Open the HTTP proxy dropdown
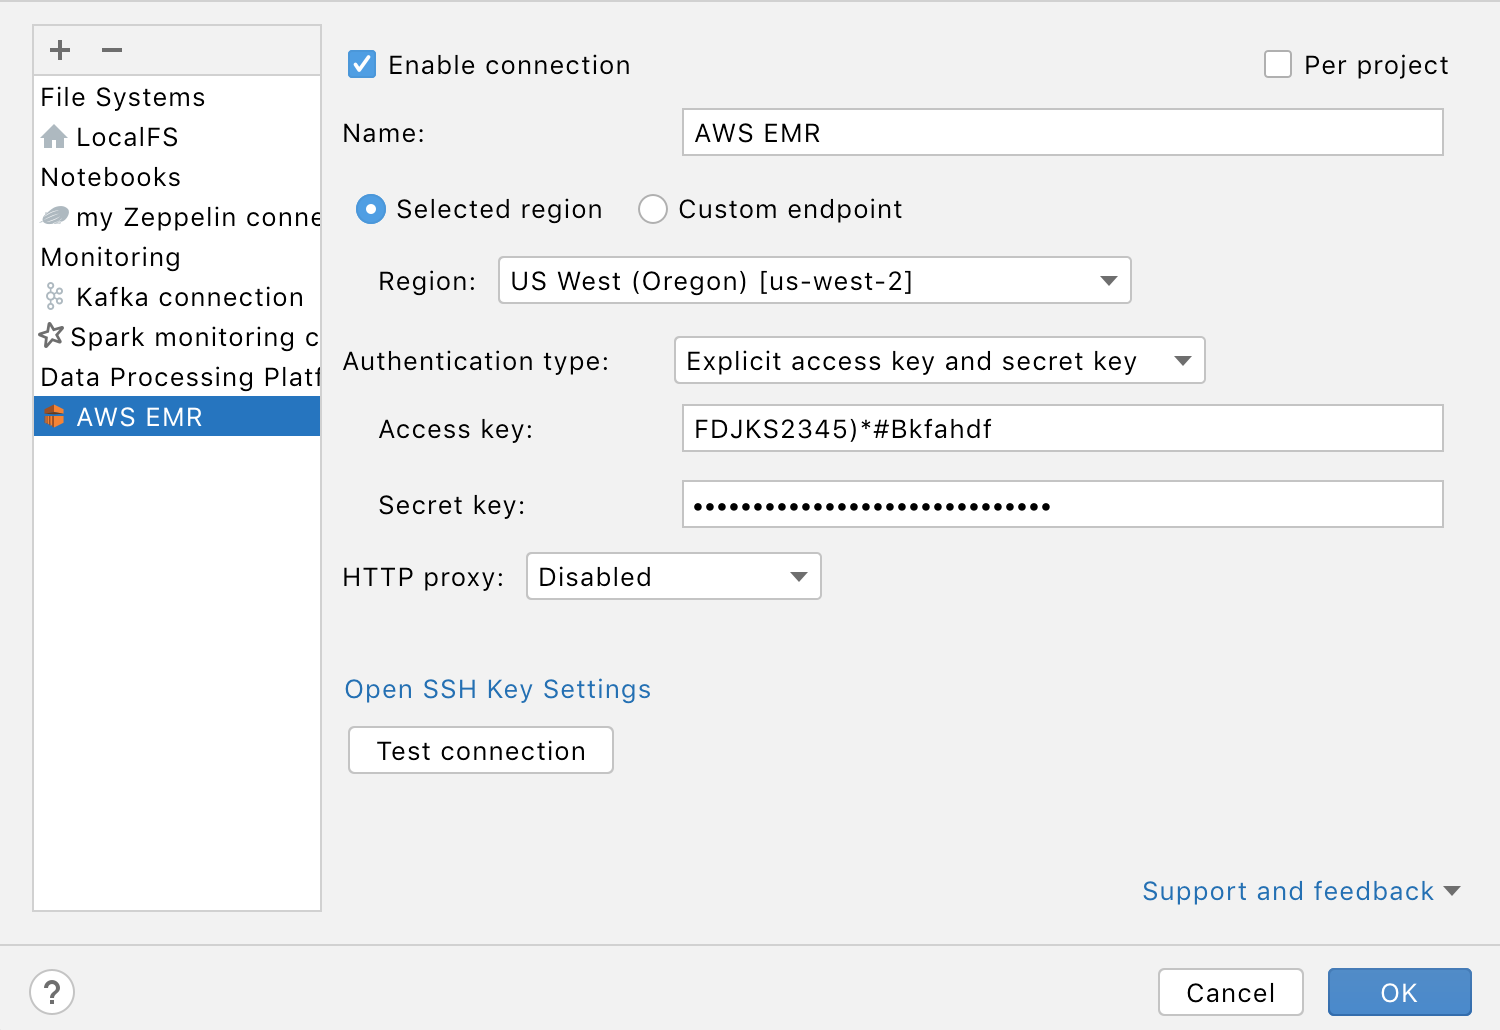This screenshot has width=1500, height=1030. [674, 576]
